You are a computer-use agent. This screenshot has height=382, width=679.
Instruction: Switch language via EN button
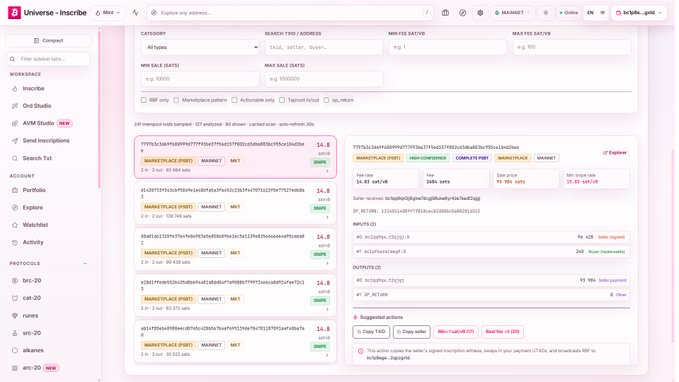[x=590, y=13]
